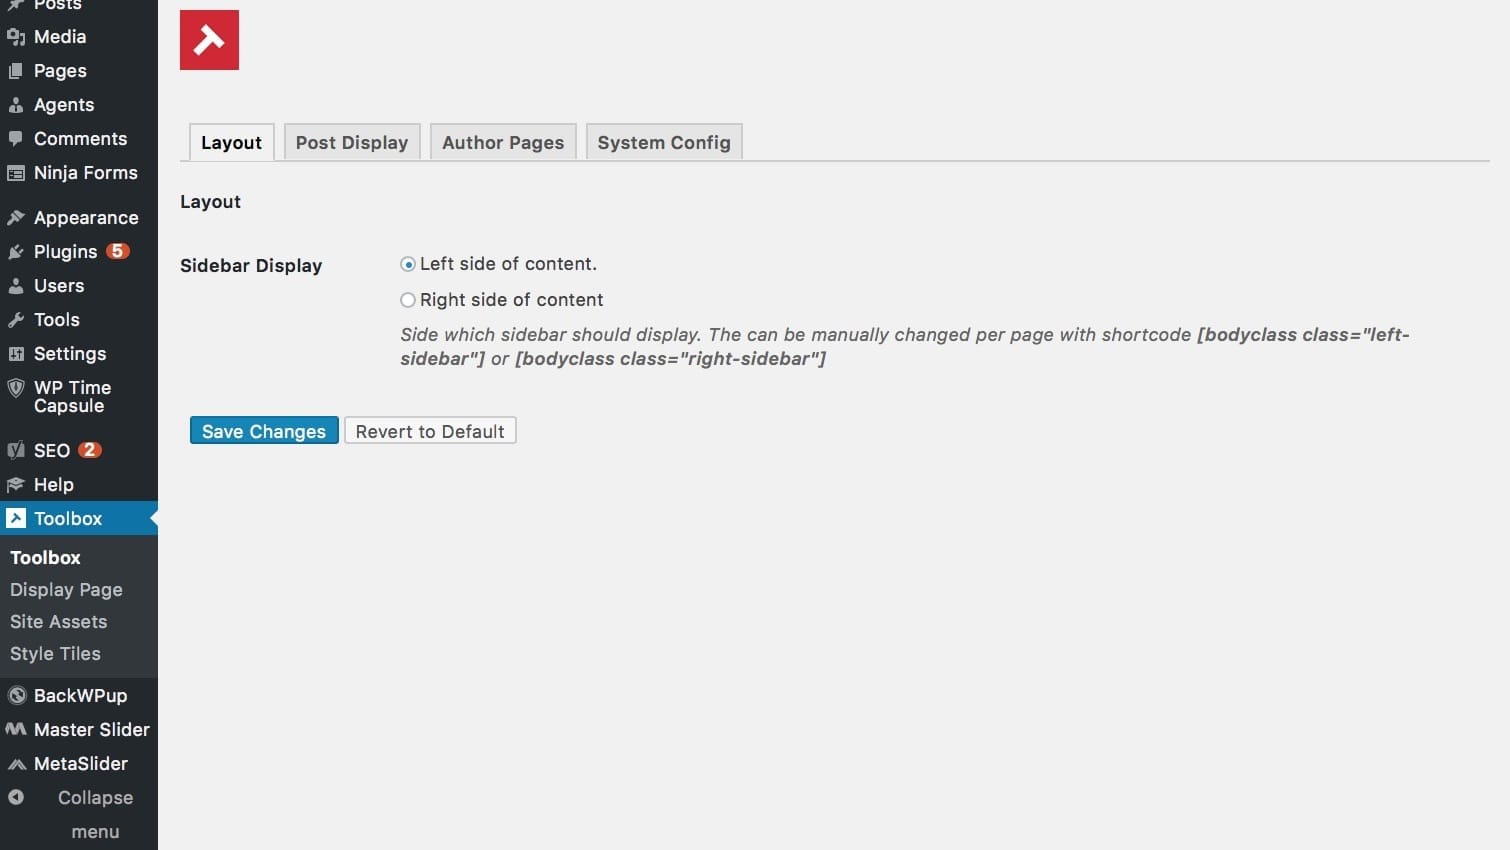Click the WP Time Capsule shield icon

[16, 388]
